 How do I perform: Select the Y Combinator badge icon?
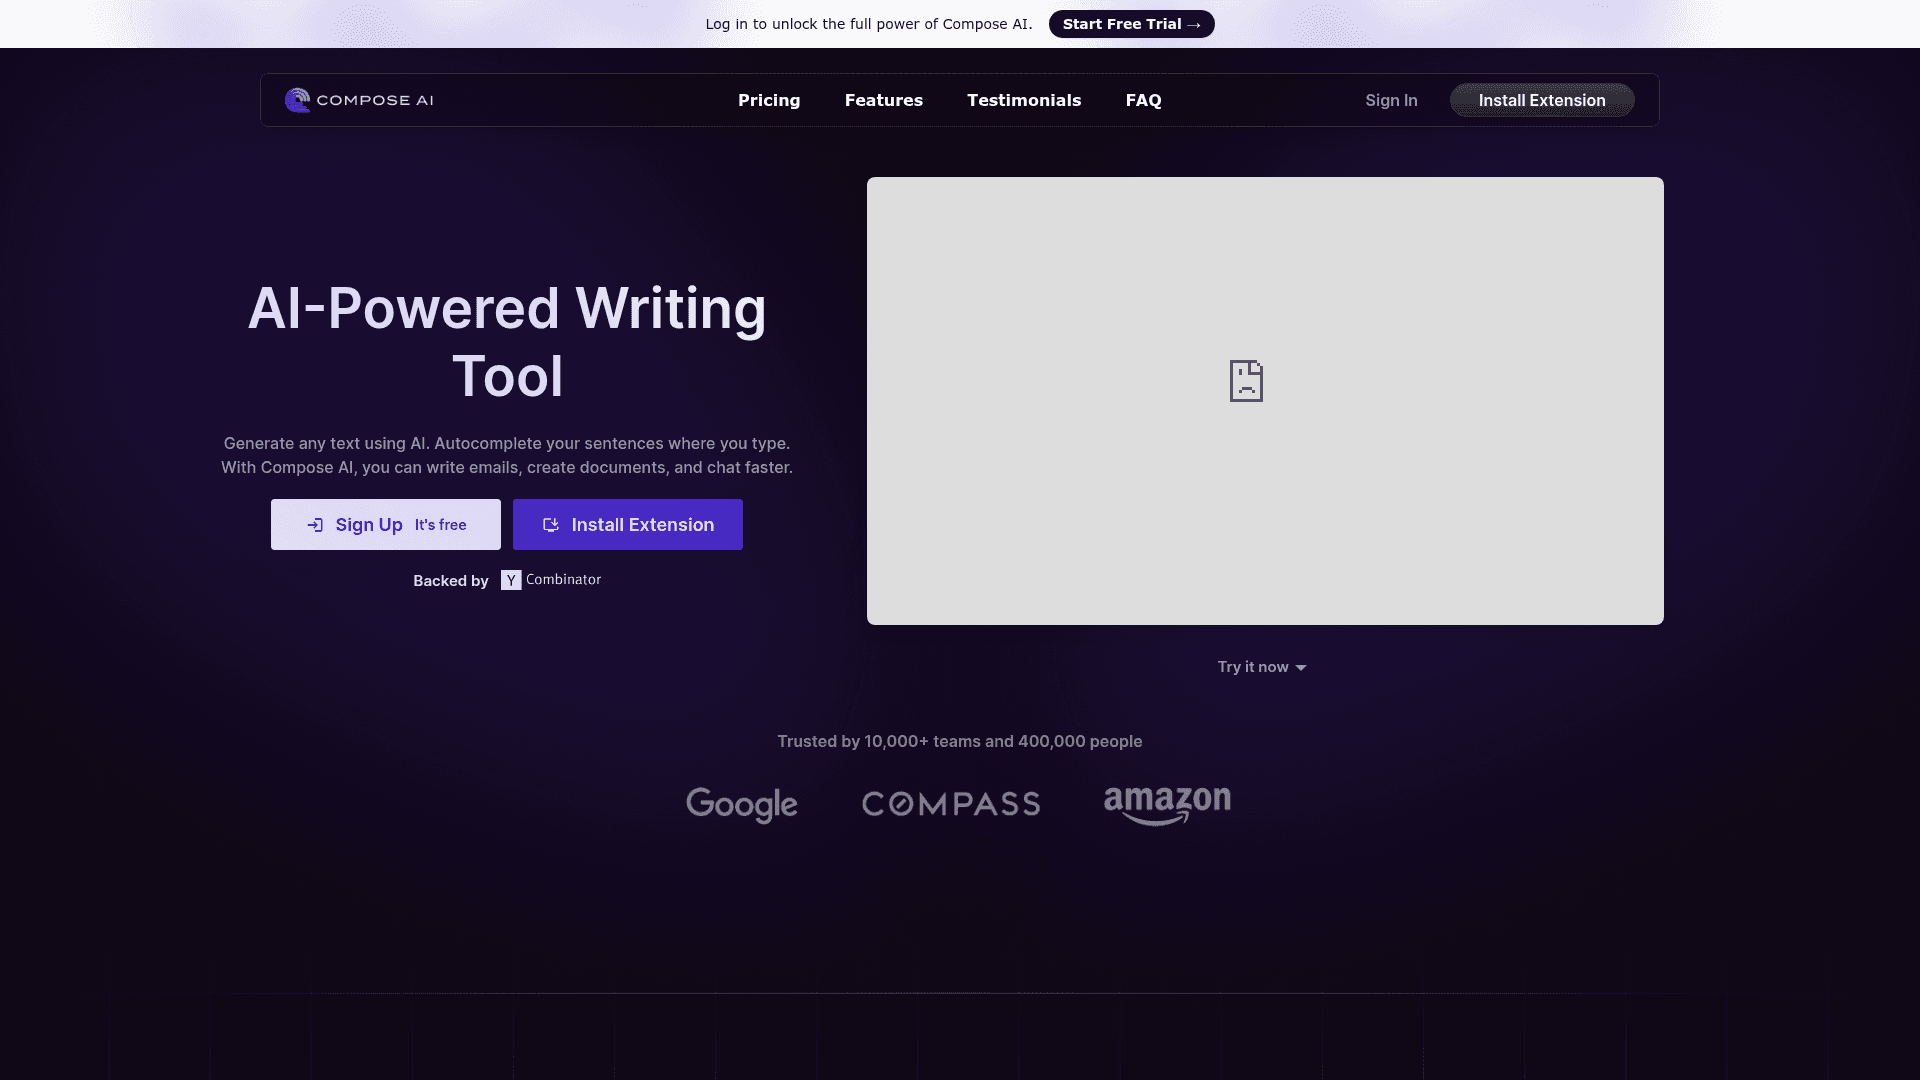click(x=511, y=580)
